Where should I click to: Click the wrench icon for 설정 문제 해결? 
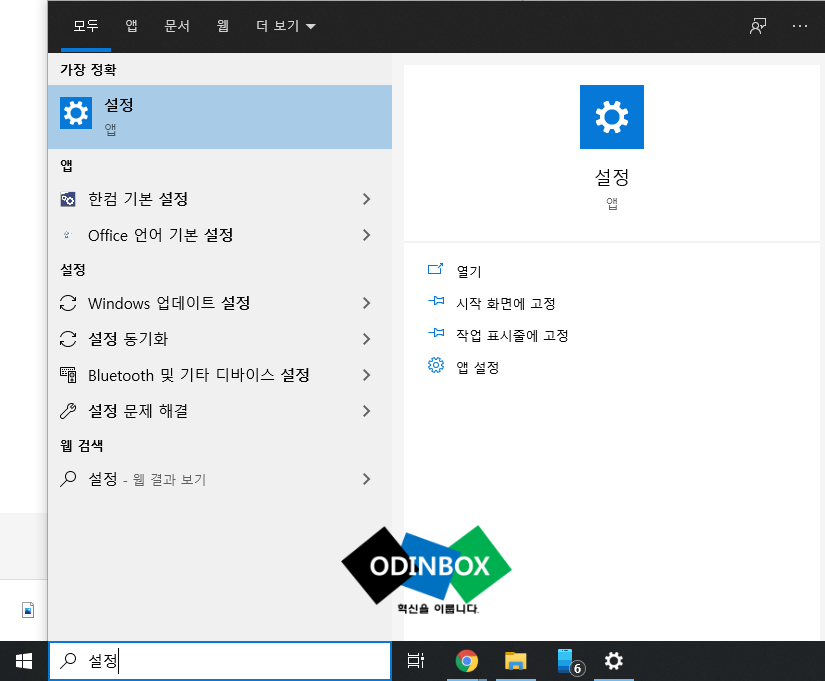68,411
